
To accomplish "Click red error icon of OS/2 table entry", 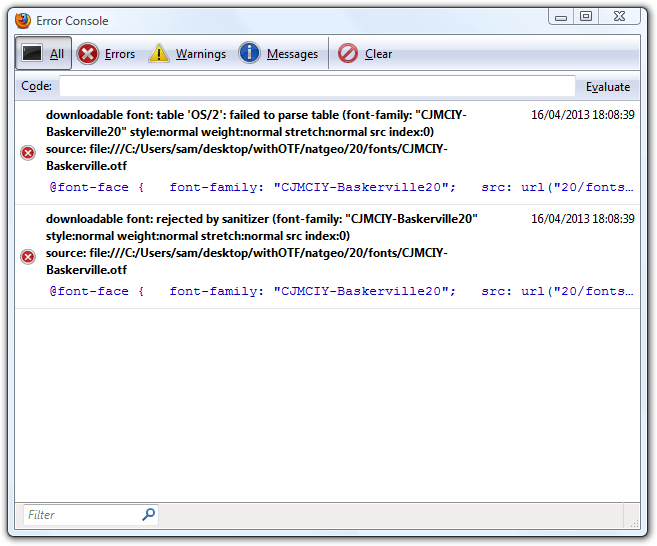I will coord(28,152).
